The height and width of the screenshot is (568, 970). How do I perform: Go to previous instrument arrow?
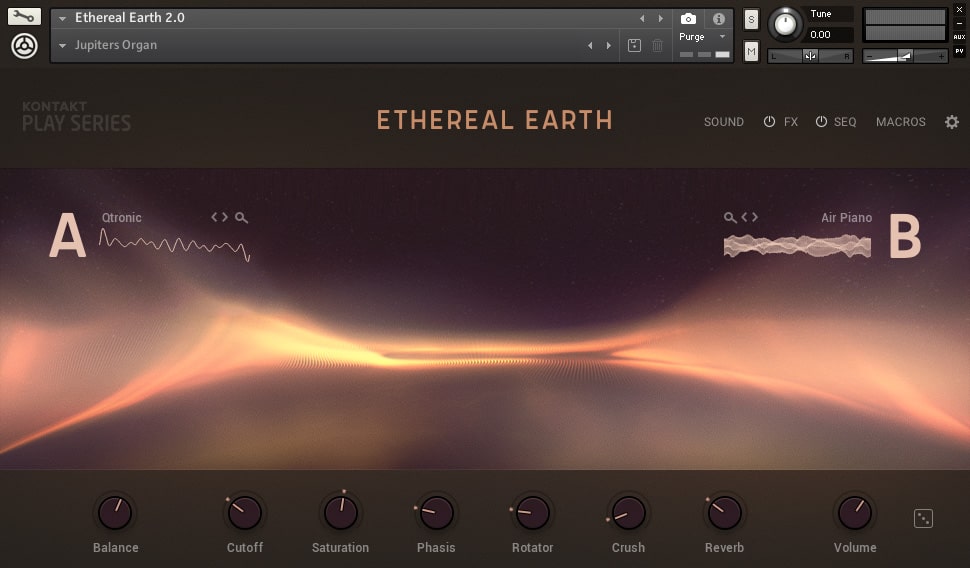pos(642,19)
